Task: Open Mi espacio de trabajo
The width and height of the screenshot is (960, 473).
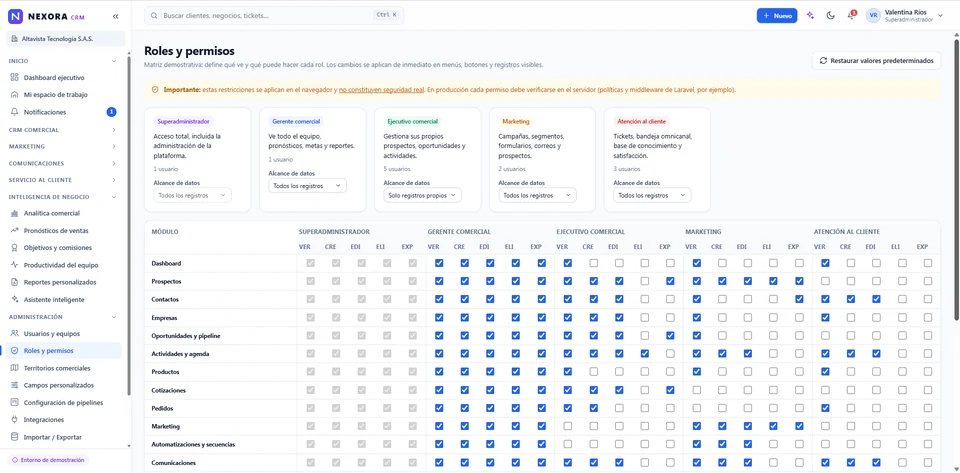Action: coord(64,95)
